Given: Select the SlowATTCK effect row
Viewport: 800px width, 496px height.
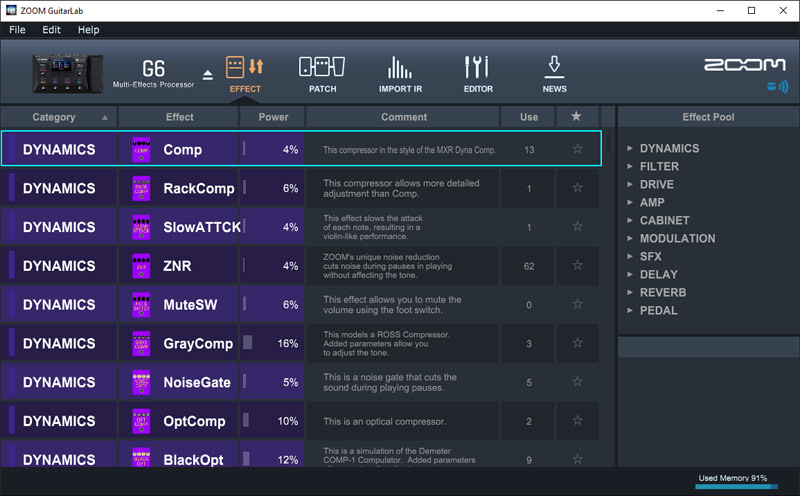Looking at the screenshot, I should pyautogui.click(x=300, y=227).
